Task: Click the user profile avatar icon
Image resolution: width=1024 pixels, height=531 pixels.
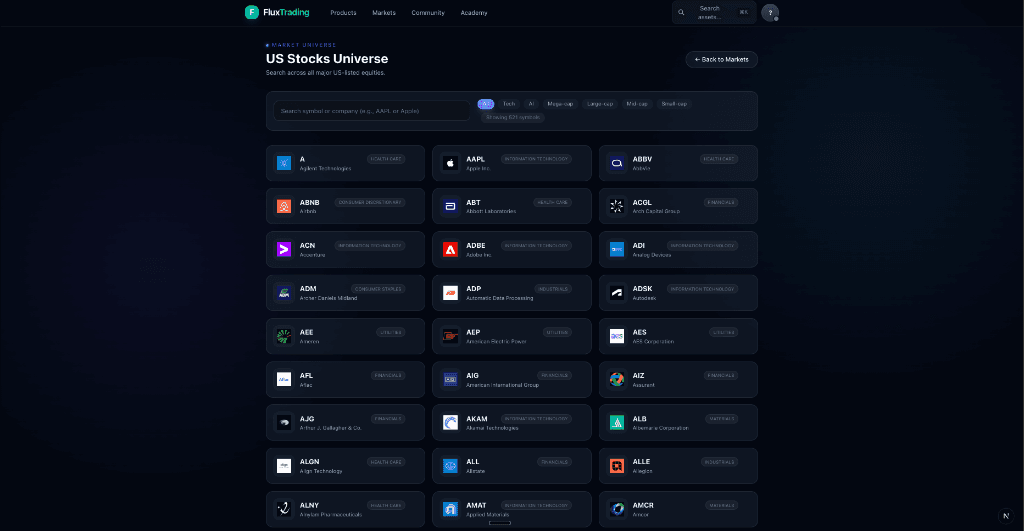Action: pyautogui.click(x=769, y=13)
